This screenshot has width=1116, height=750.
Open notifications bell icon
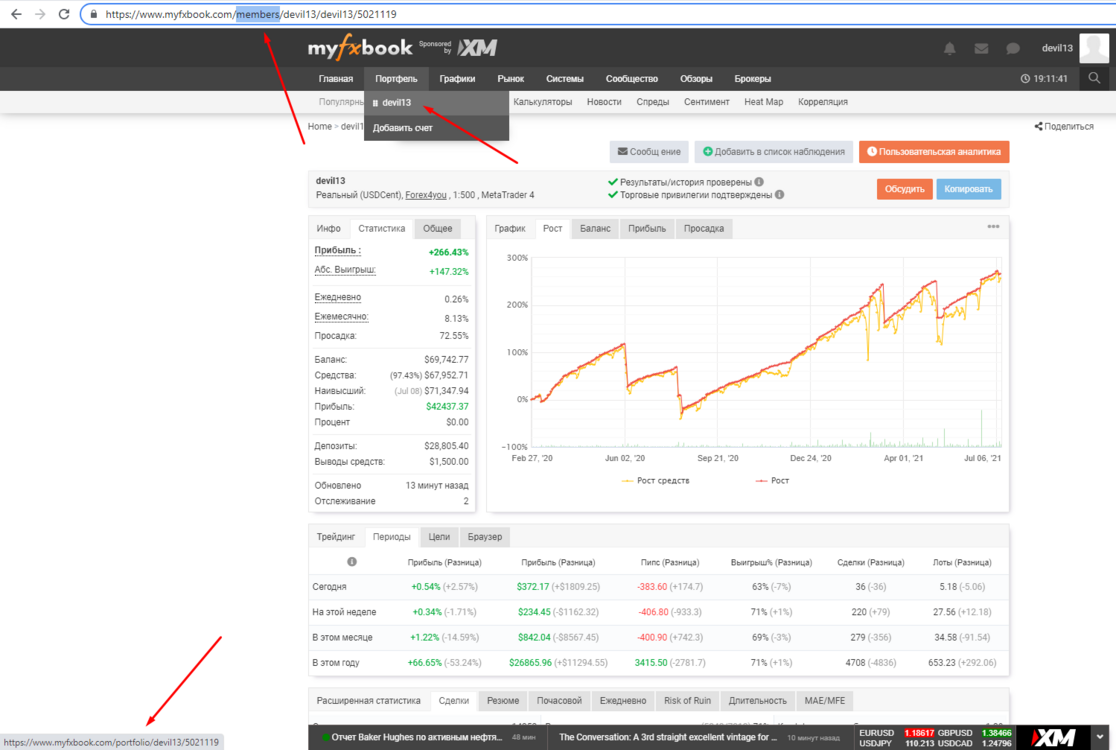[949, 48]
